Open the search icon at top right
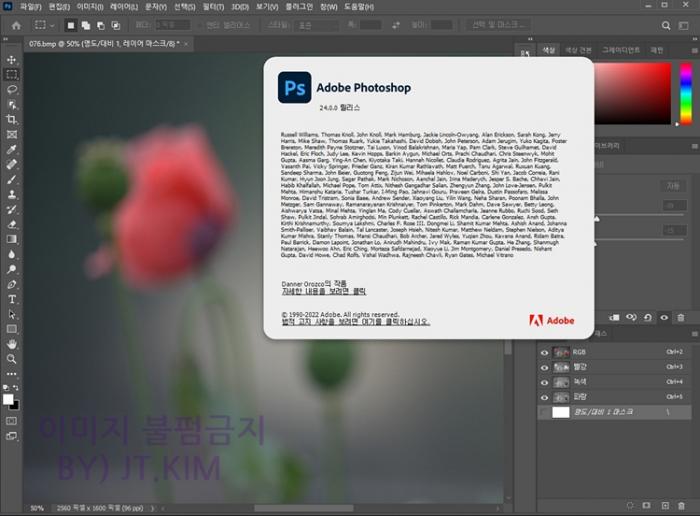Viewport: 700px width, 516px height. pyautogui.click(x=666, y=25)
